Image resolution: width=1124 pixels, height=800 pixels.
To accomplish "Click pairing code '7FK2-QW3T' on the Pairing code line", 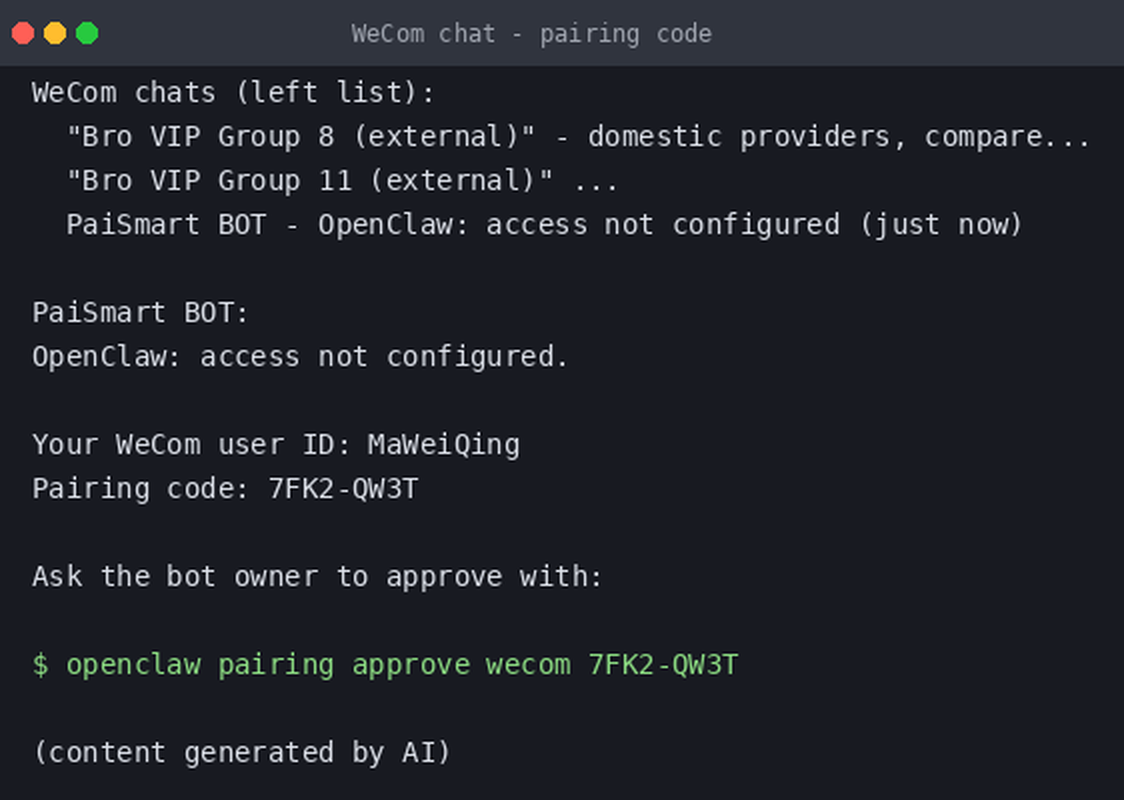I will [343, 489].
